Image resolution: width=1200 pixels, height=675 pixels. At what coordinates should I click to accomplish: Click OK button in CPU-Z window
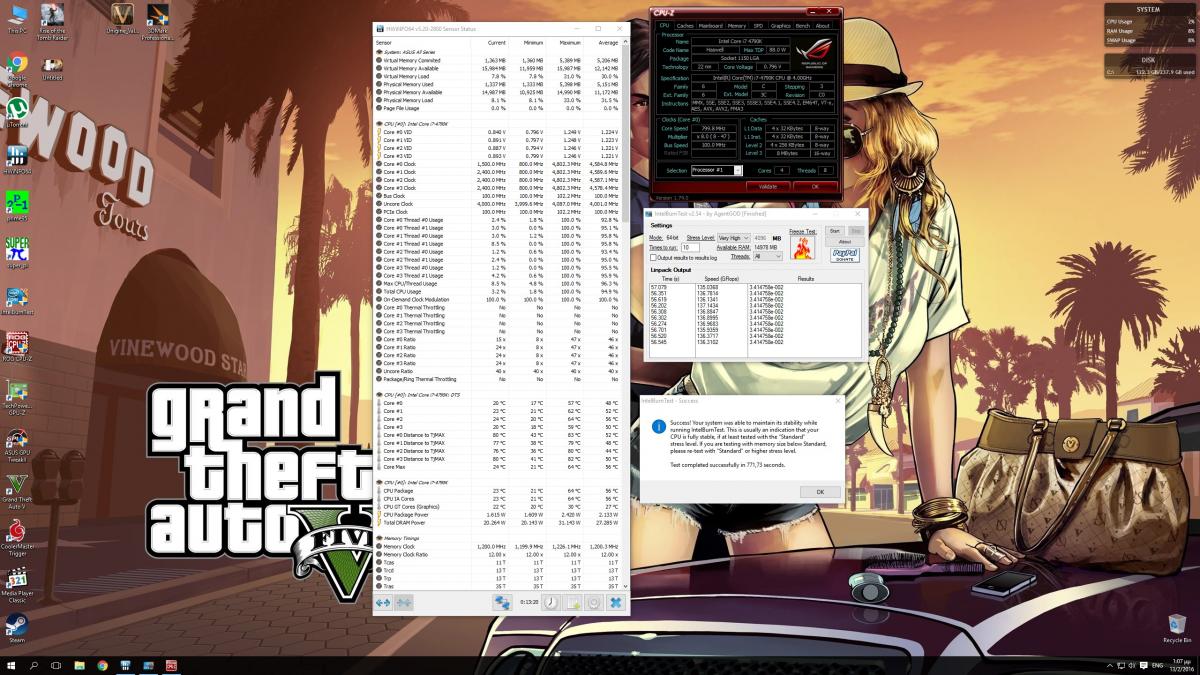click(x=815, y=186)
